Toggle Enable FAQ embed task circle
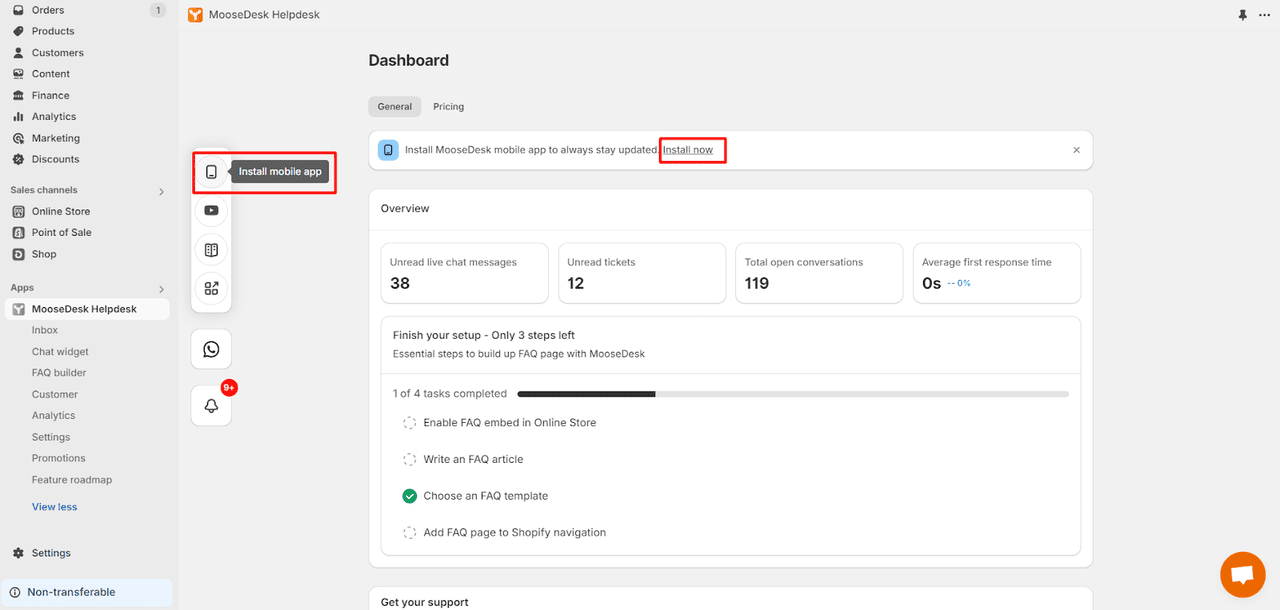This screenshot has width=1280, height=610. pos(410,423)
